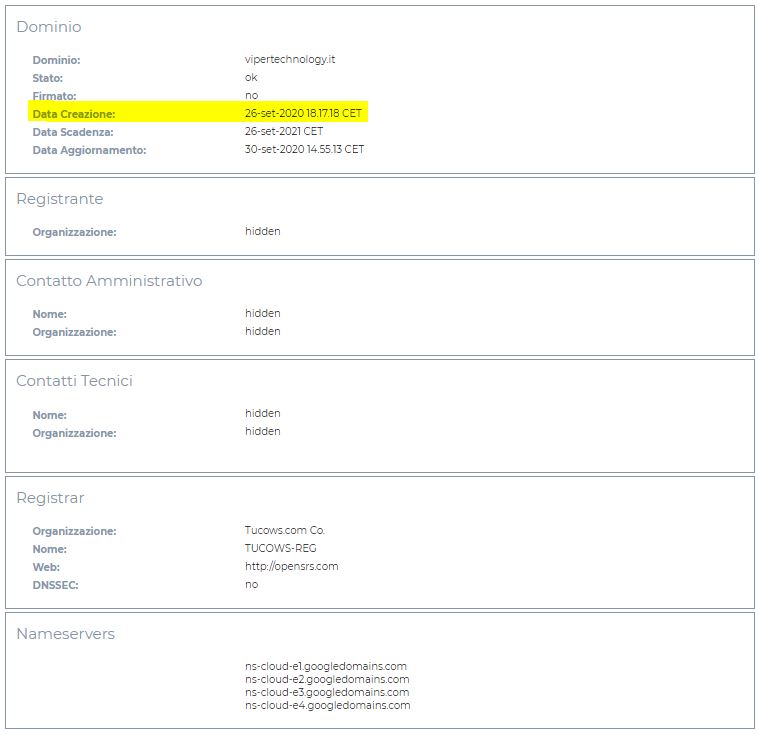Click hidden Organizzazione value under Registrante

pos(262,231)
